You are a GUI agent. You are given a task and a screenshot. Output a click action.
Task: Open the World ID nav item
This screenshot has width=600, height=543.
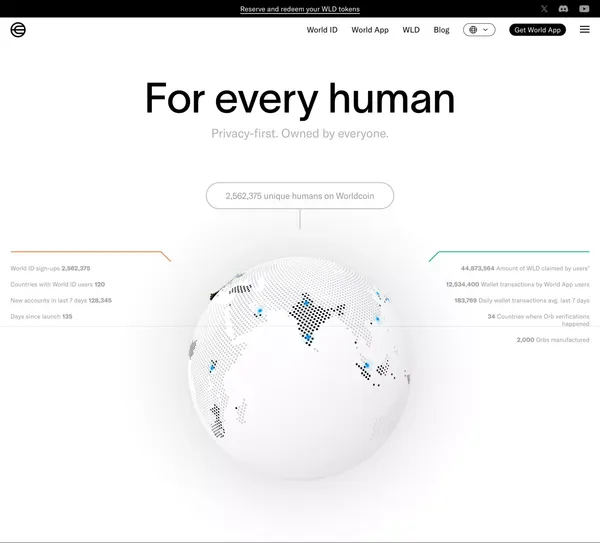(x=322, y=30)
